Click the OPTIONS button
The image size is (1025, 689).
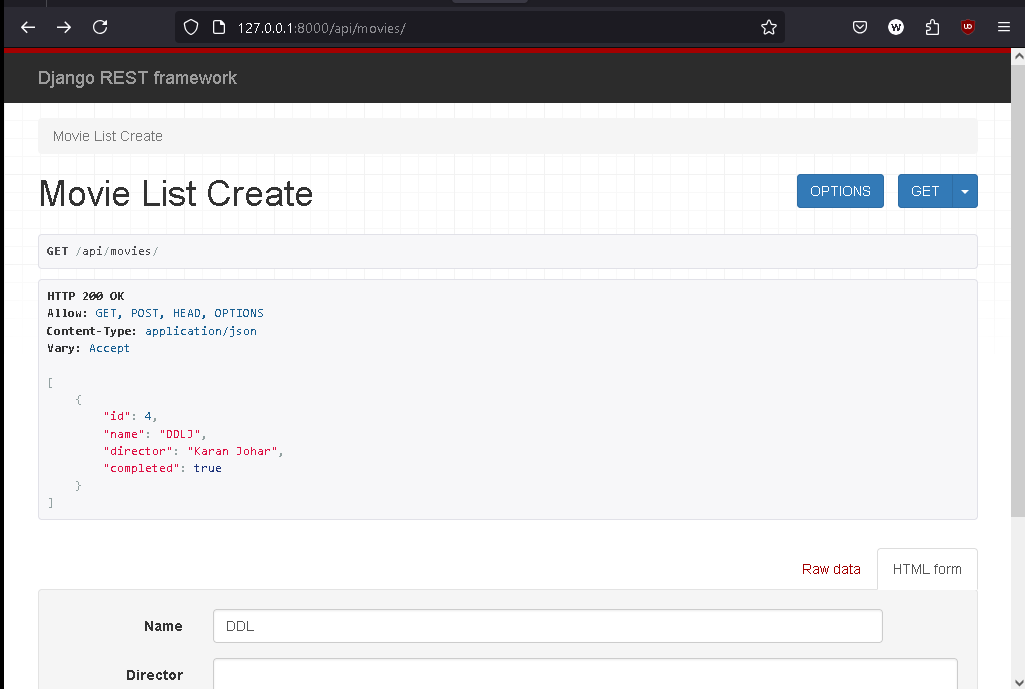tap(840, 191)
